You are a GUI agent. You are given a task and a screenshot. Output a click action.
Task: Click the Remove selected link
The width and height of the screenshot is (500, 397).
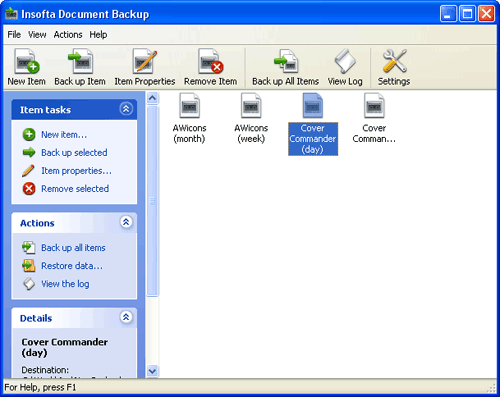click(75, 189)
